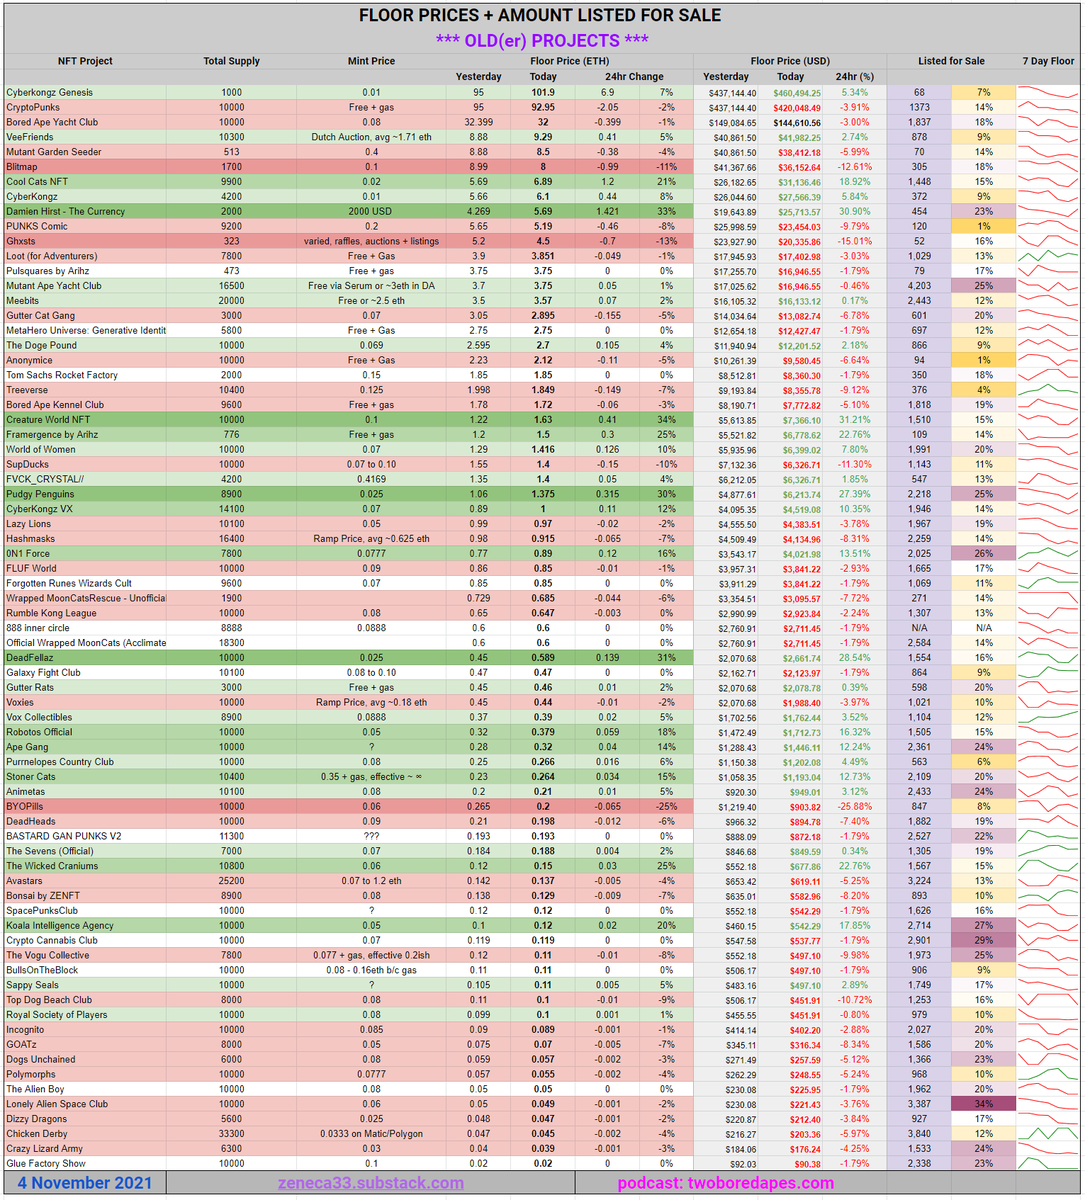Select the 'Creature World NFT' cell
Viewport: 1085px width, 1200px height.
(84, 420)
